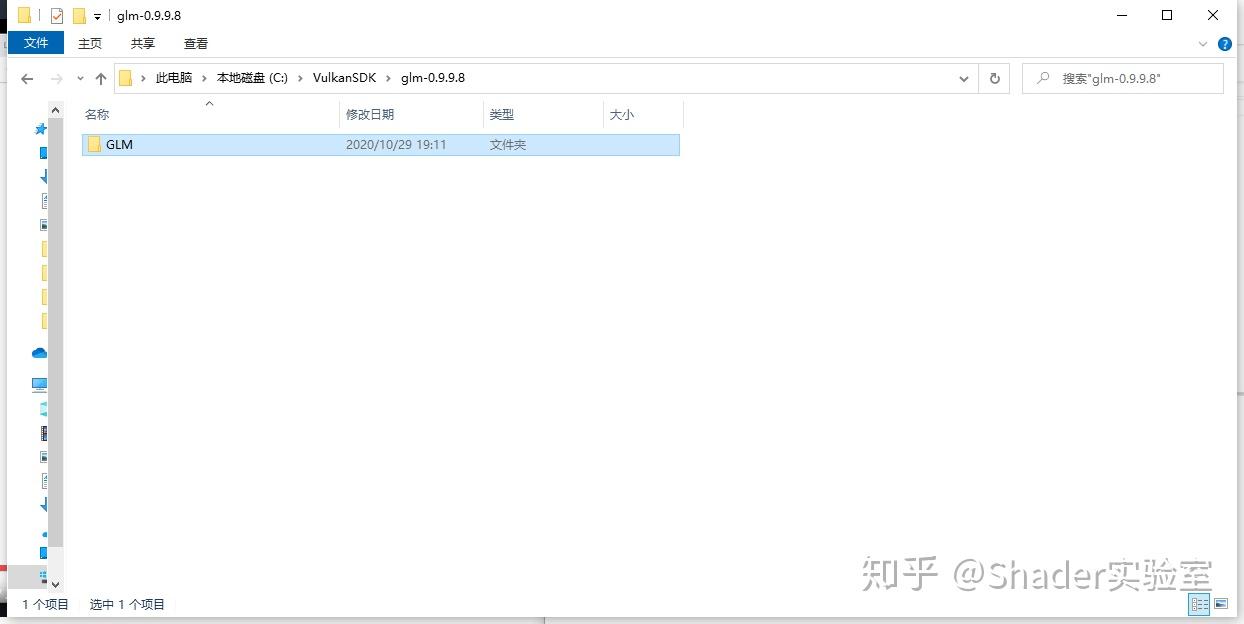Click the up-one-level arrow
Image resolution: width=1244 pixels, height=624 pixels.
pos(101,78)
